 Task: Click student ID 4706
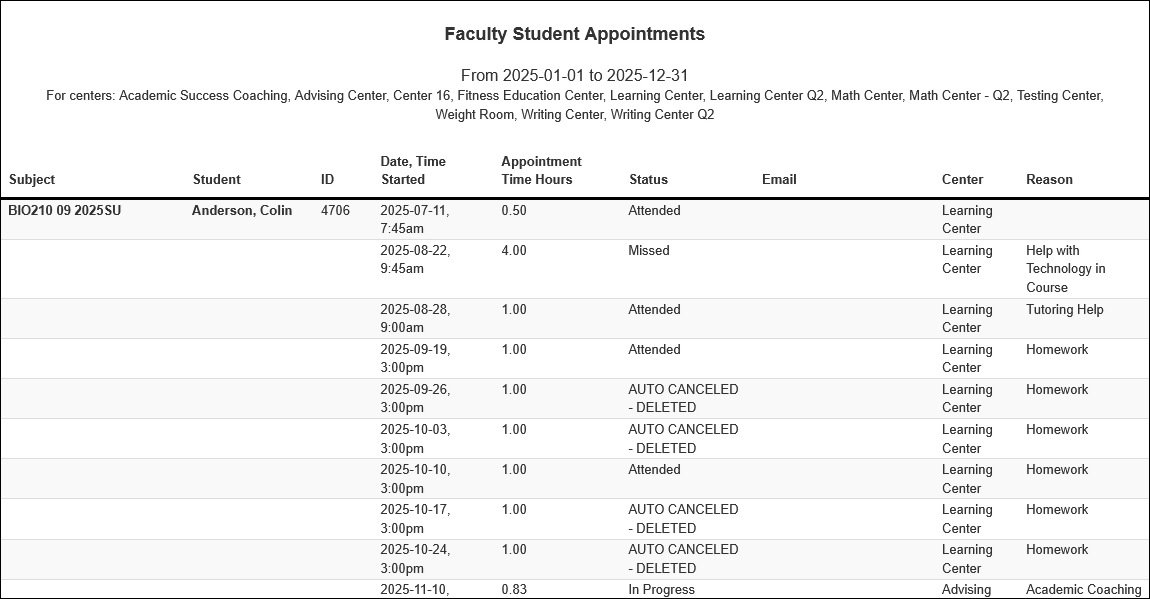point(335,211)
